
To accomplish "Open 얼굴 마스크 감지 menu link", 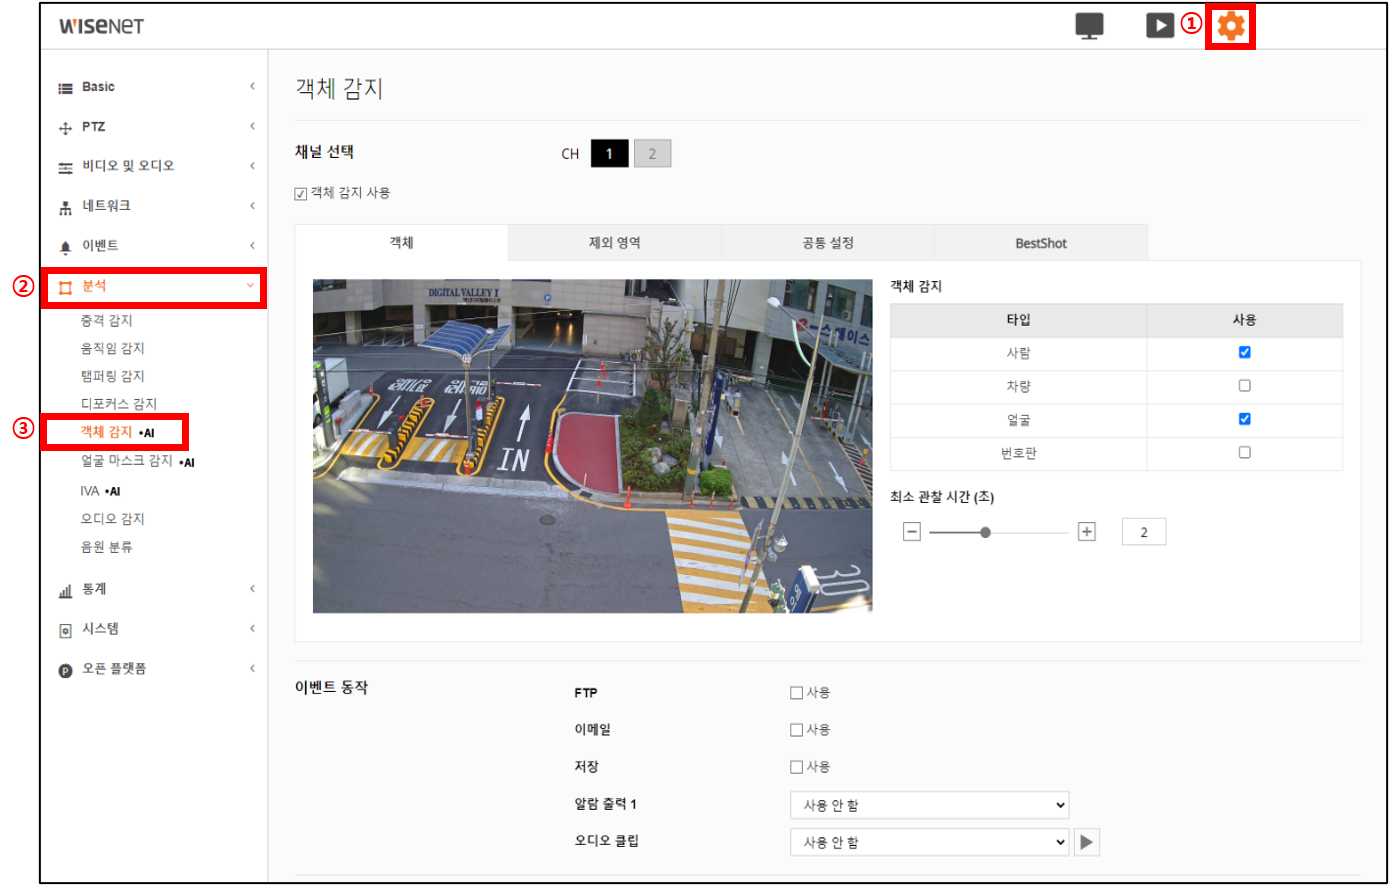I will point(127,461).
